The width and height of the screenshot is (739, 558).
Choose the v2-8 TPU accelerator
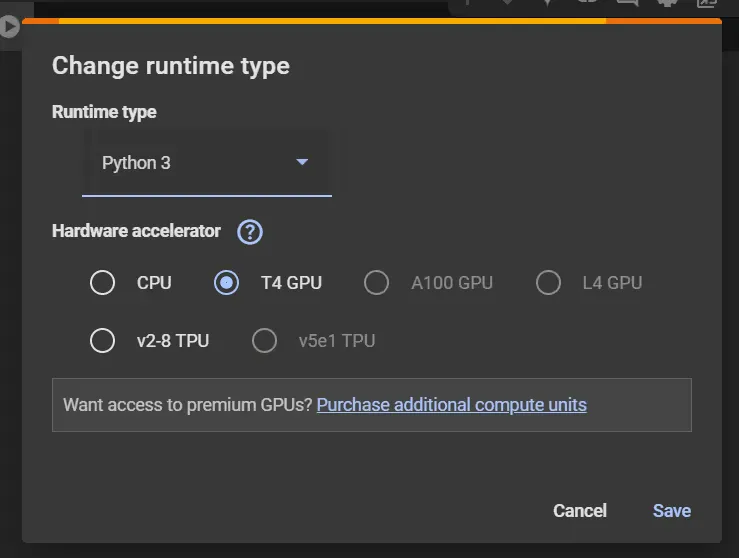click(x=102, y=341)
